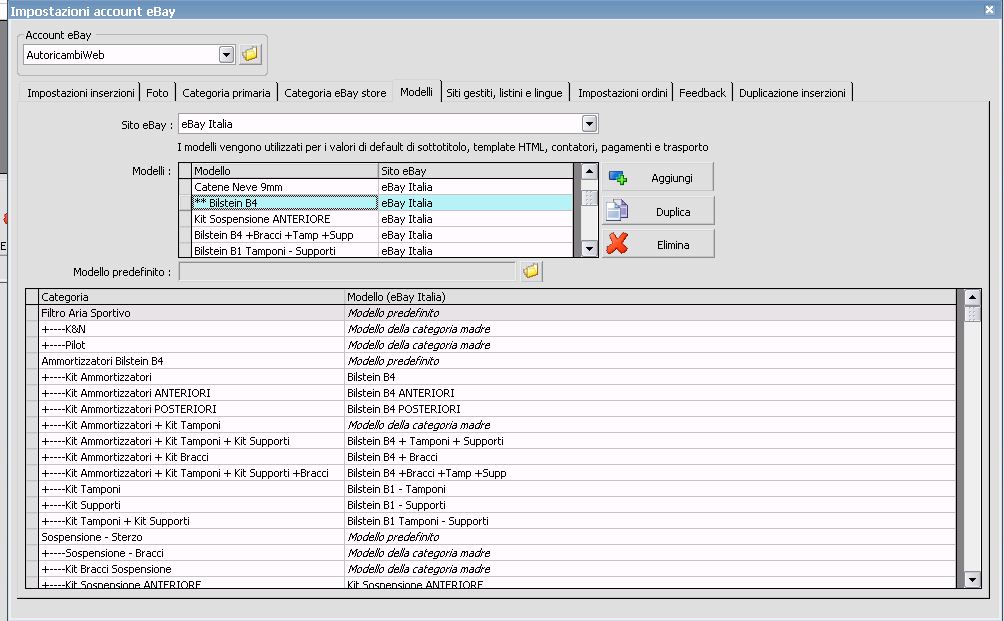Select the Pilot subcategory row

click(x=490, y=345)
